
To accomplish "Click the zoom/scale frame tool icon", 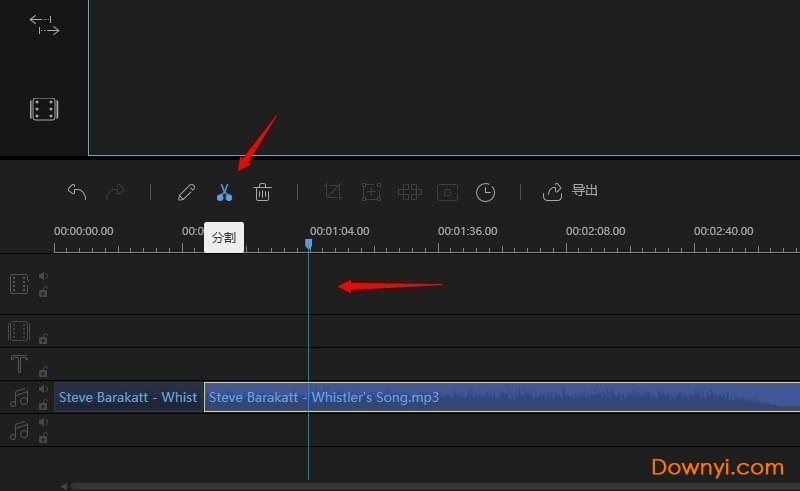I will (x=371, y=192).
